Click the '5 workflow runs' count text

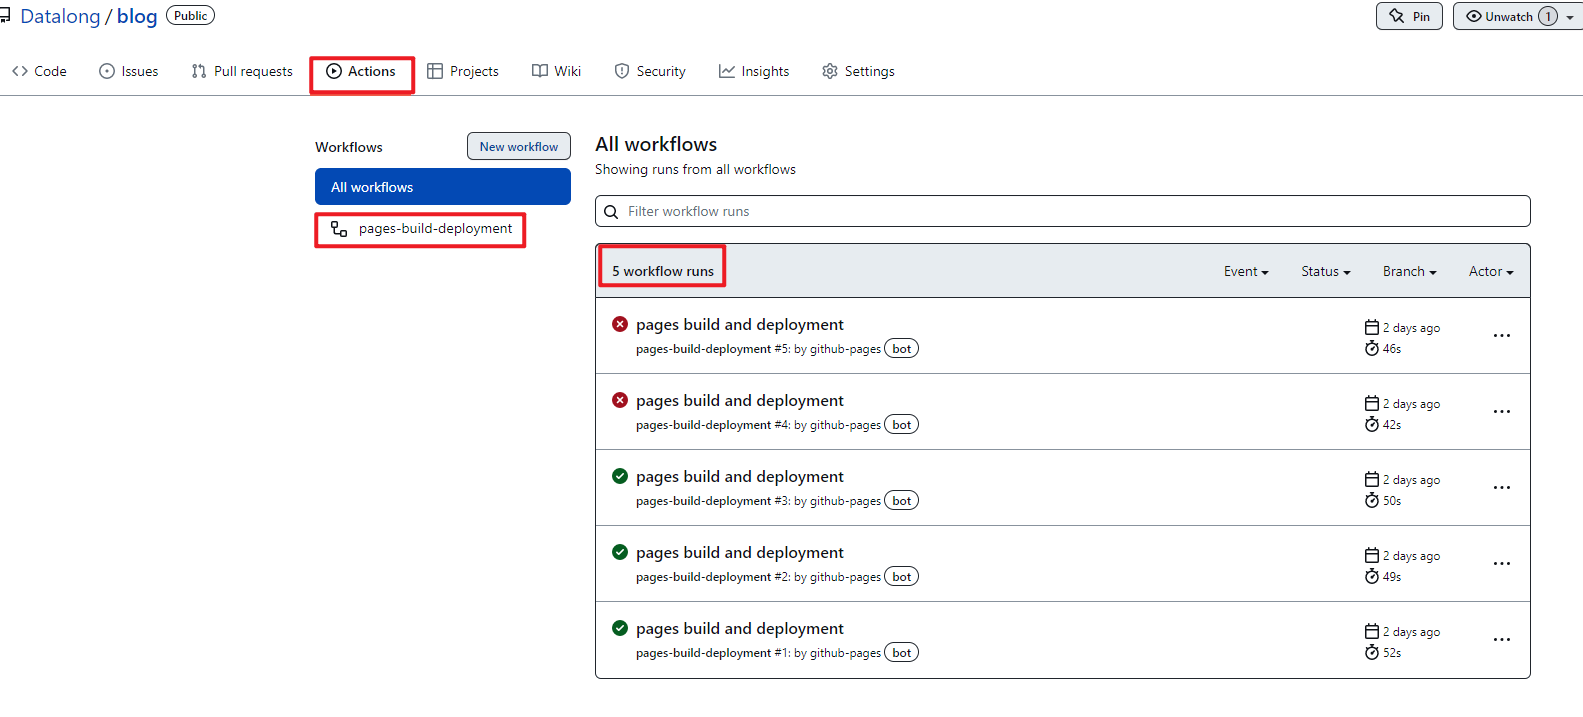(663, 271)
